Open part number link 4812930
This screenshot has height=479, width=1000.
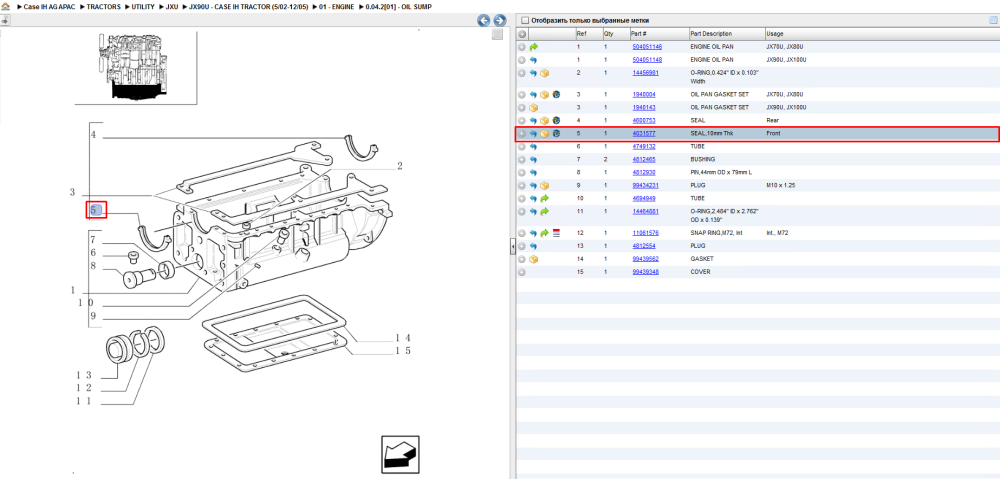pos(643,173)
